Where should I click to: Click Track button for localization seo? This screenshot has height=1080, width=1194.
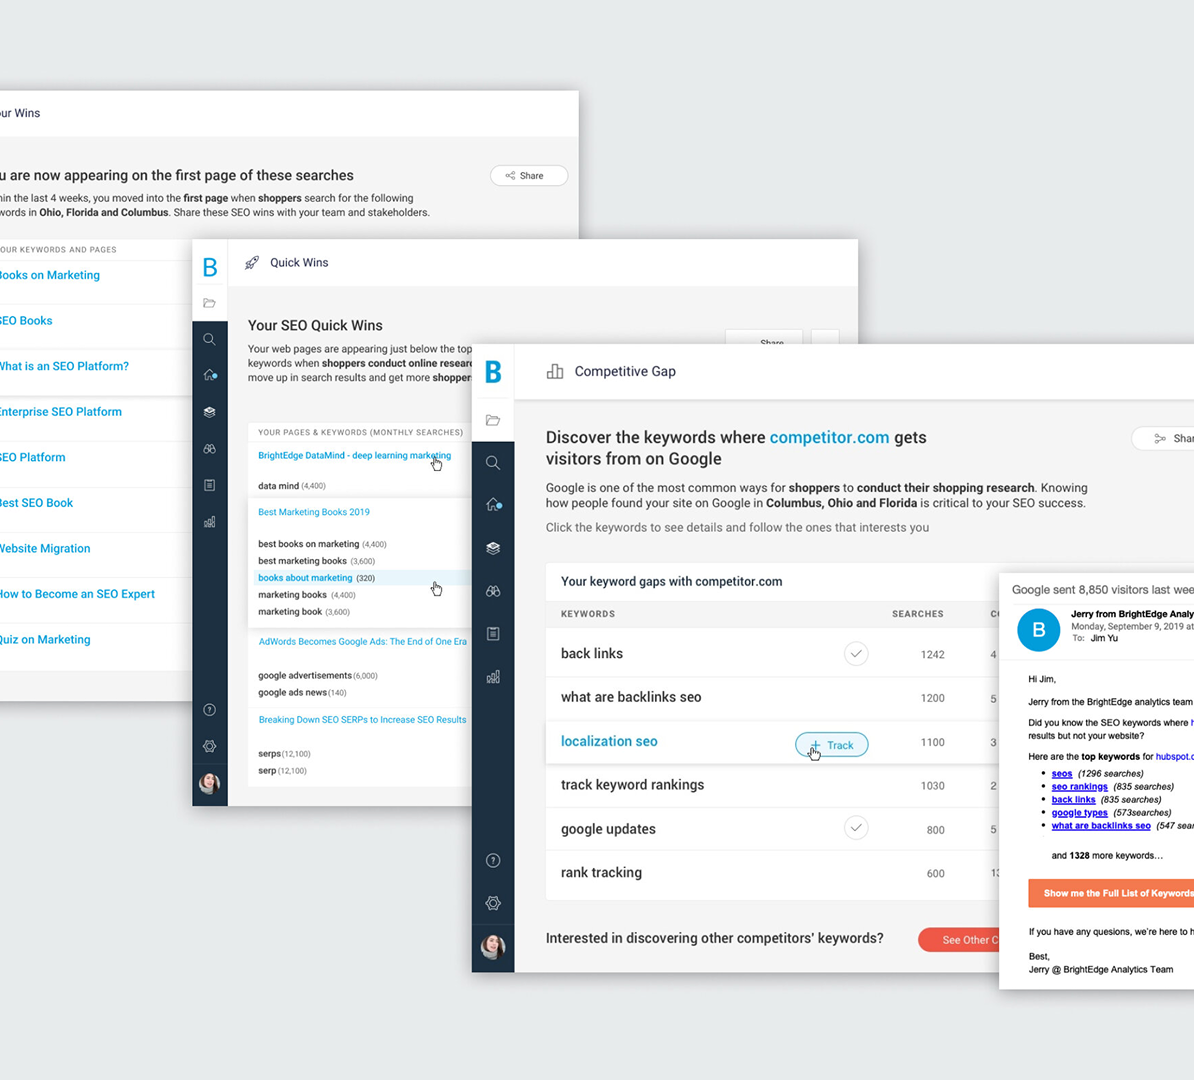[832, 745]
